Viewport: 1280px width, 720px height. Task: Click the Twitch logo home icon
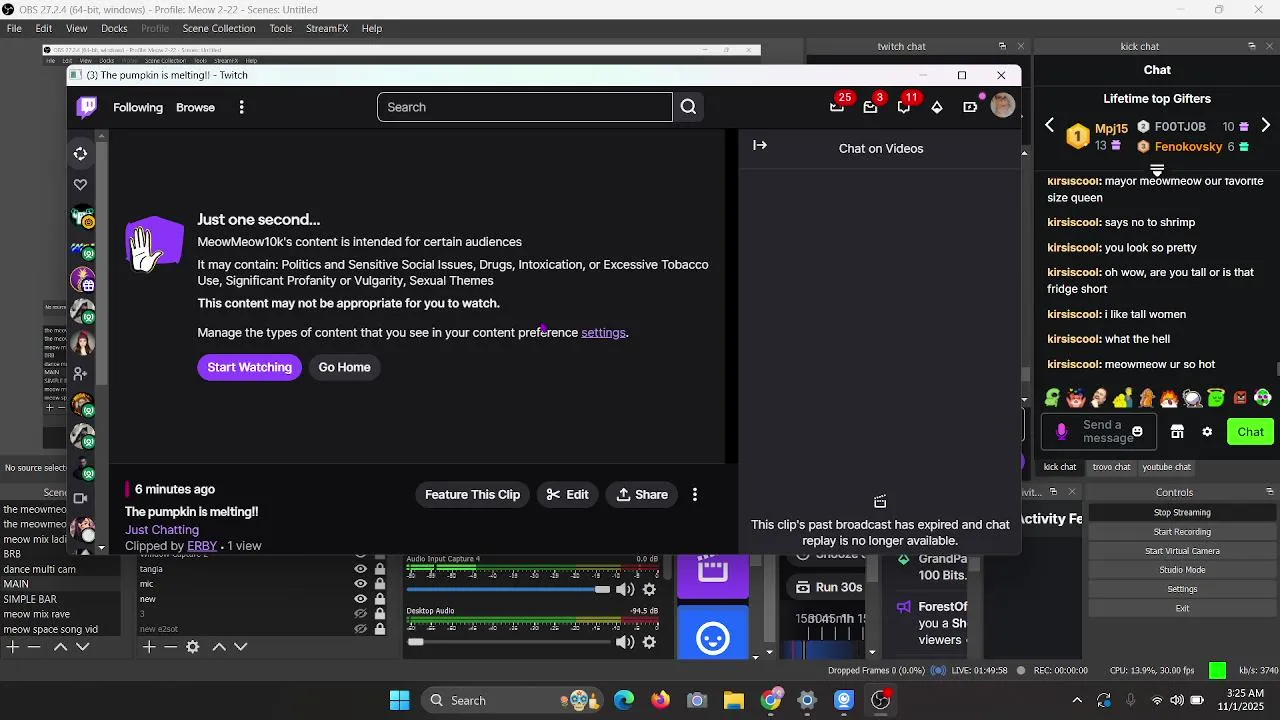click(x=87, y=107)
